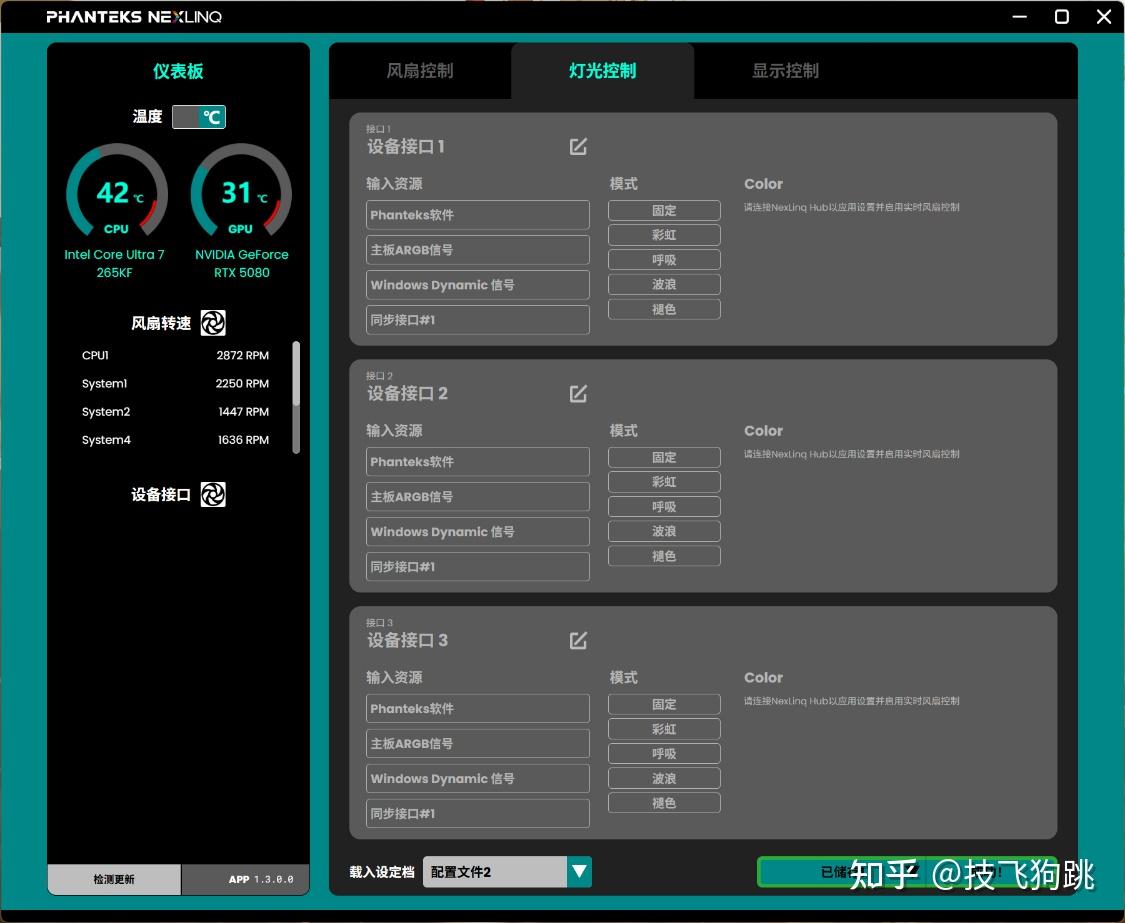Open the 载入设定档 dropdown arrow
This screenshot has height=923, width=1125.
click(x=580, y=871)
